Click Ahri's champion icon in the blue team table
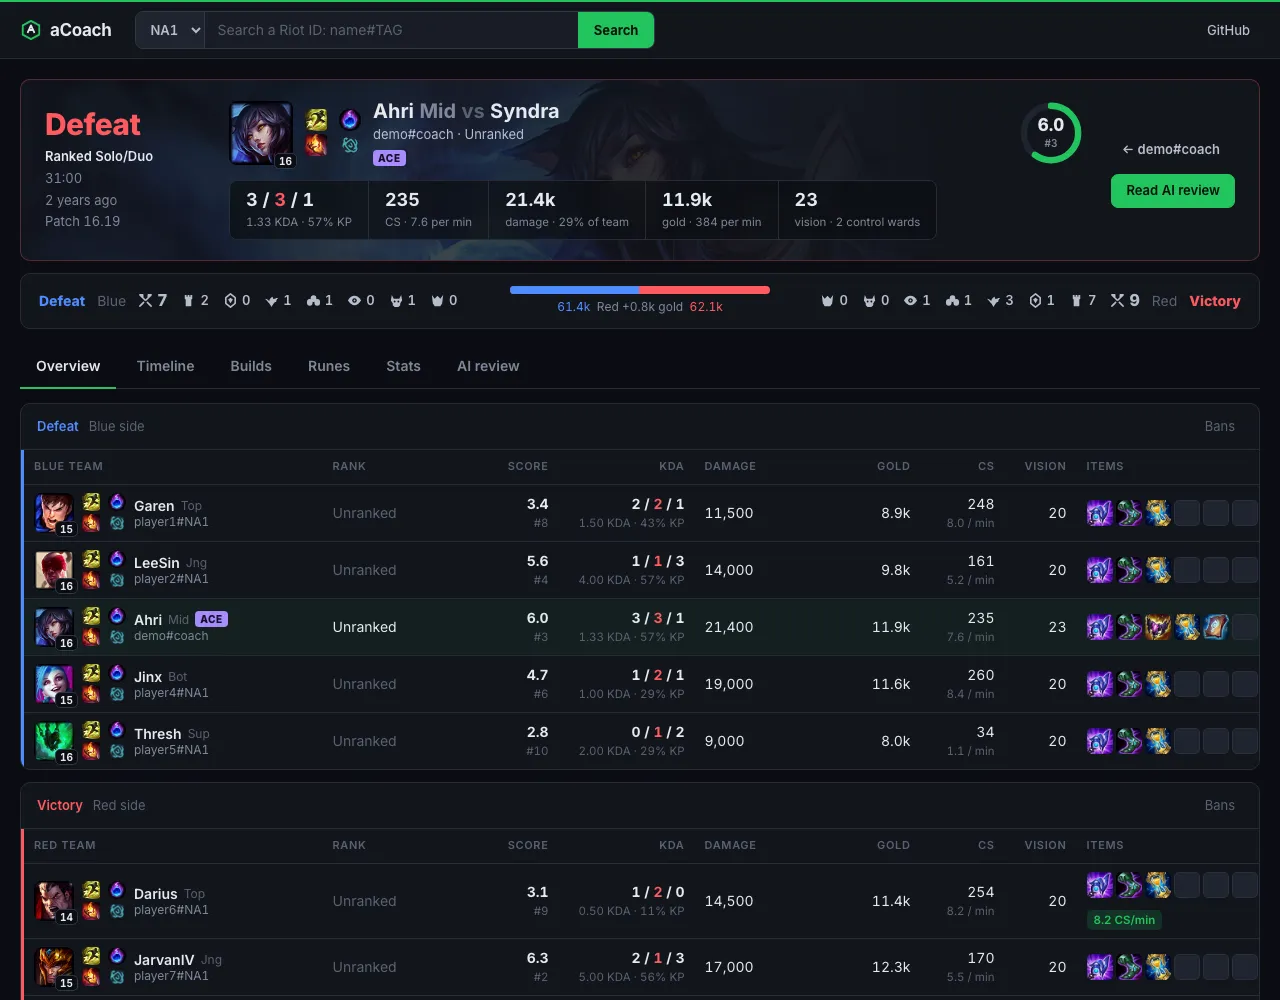 [54, 627]
